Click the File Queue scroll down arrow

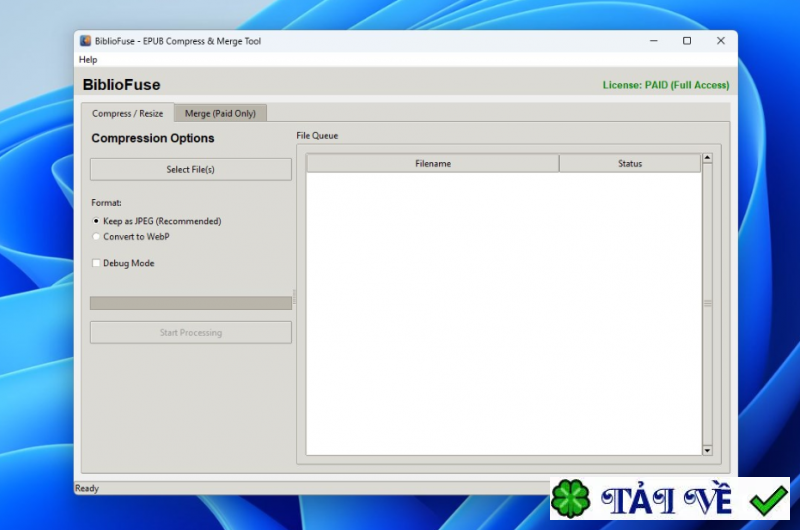tap(707, 450)
